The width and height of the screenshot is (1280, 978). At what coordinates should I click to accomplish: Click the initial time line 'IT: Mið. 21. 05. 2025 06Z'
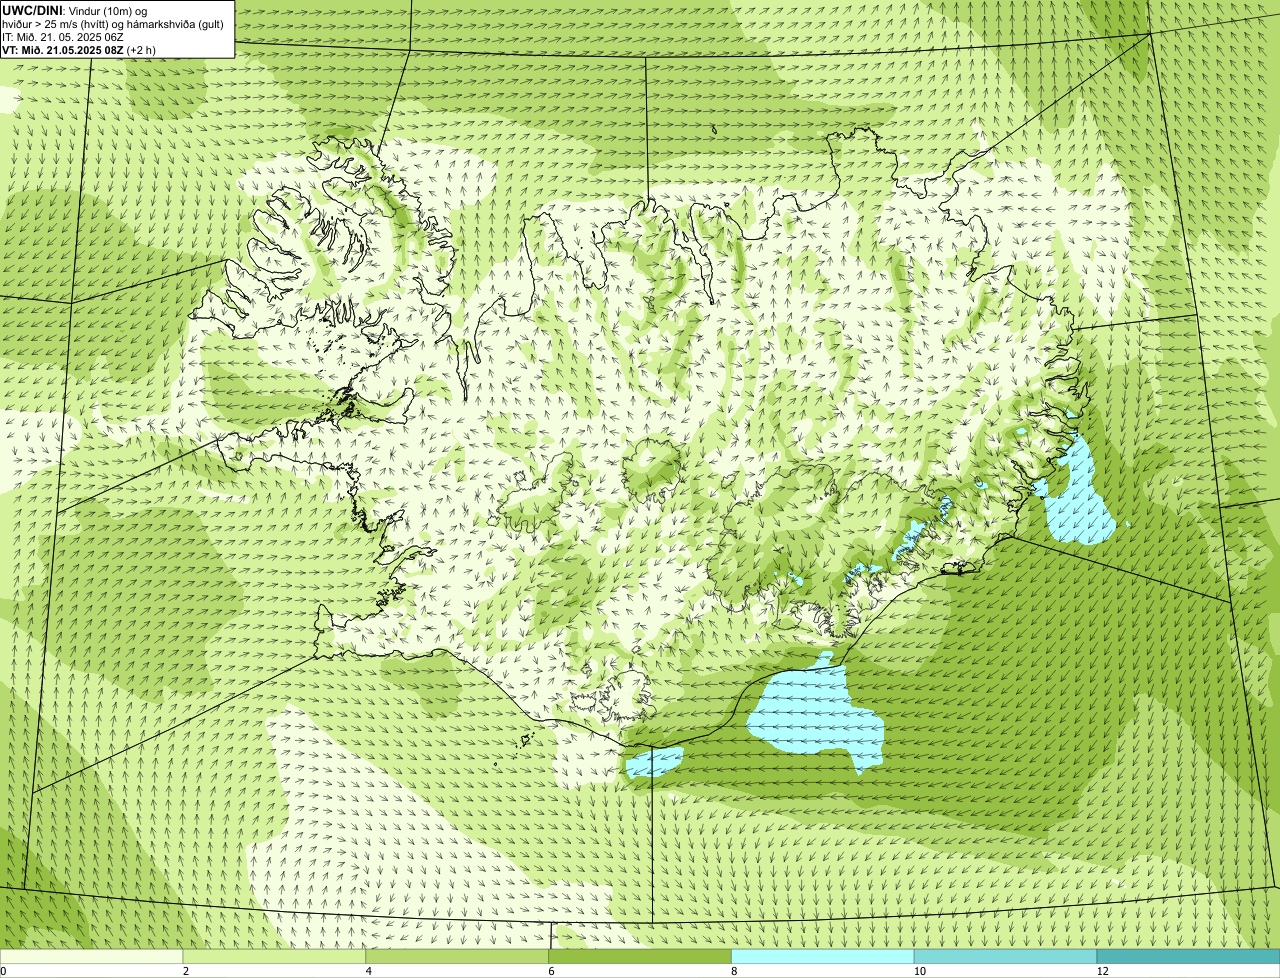[63, 36]
